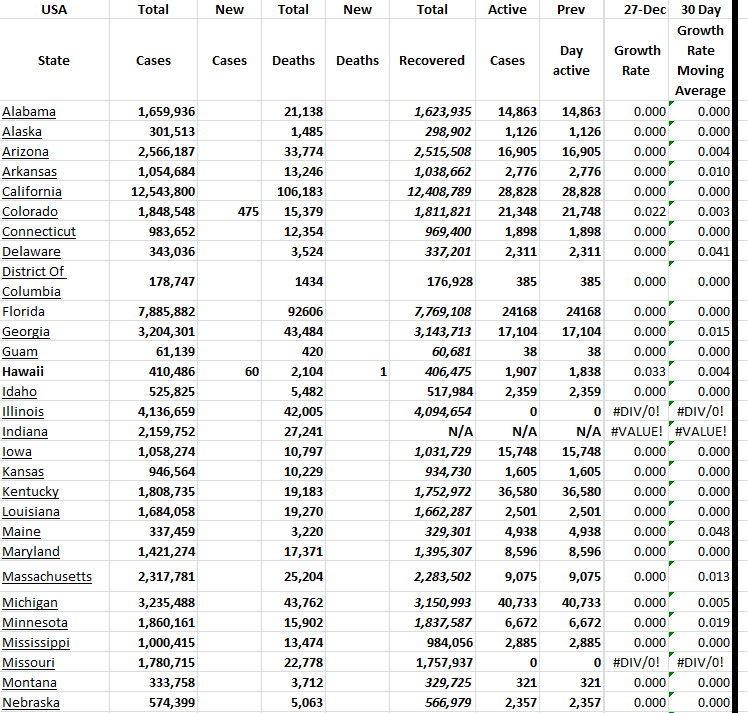The image size is (748, 713).
Task: Select the bold Hawaii row label
Action: tap(23, 372)
